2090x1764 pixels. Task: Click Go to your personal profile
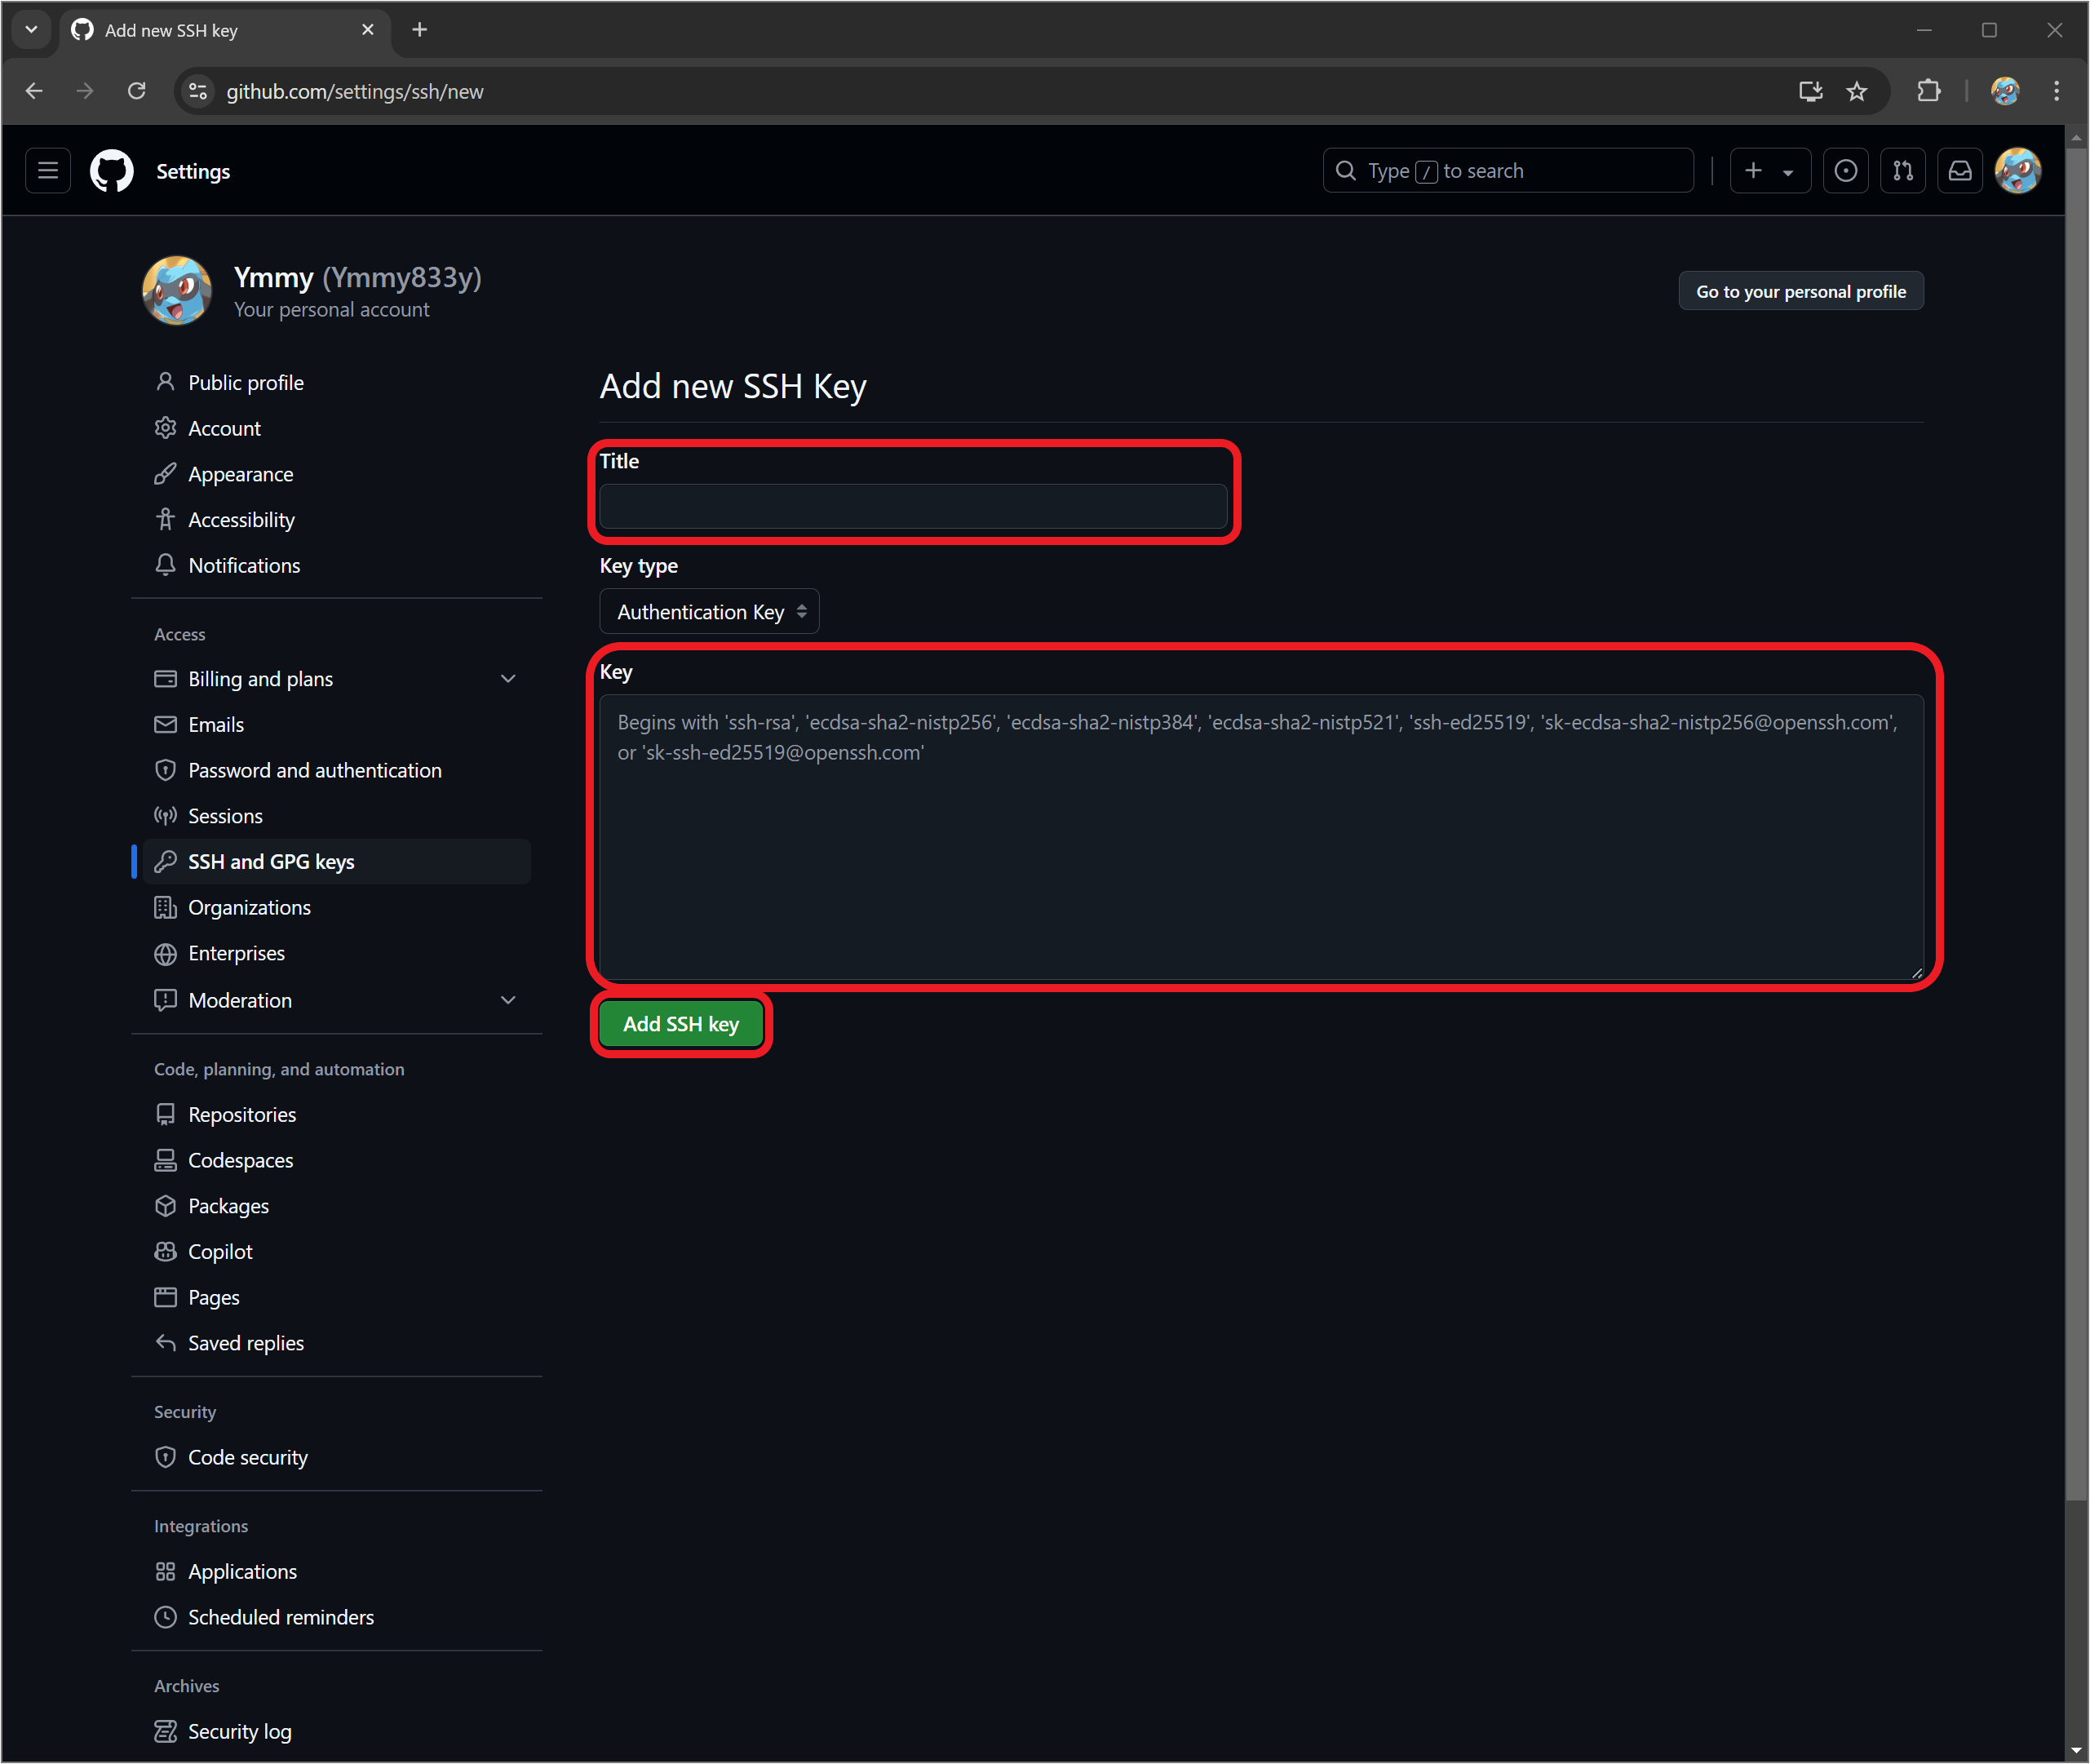coord(1800,292)
